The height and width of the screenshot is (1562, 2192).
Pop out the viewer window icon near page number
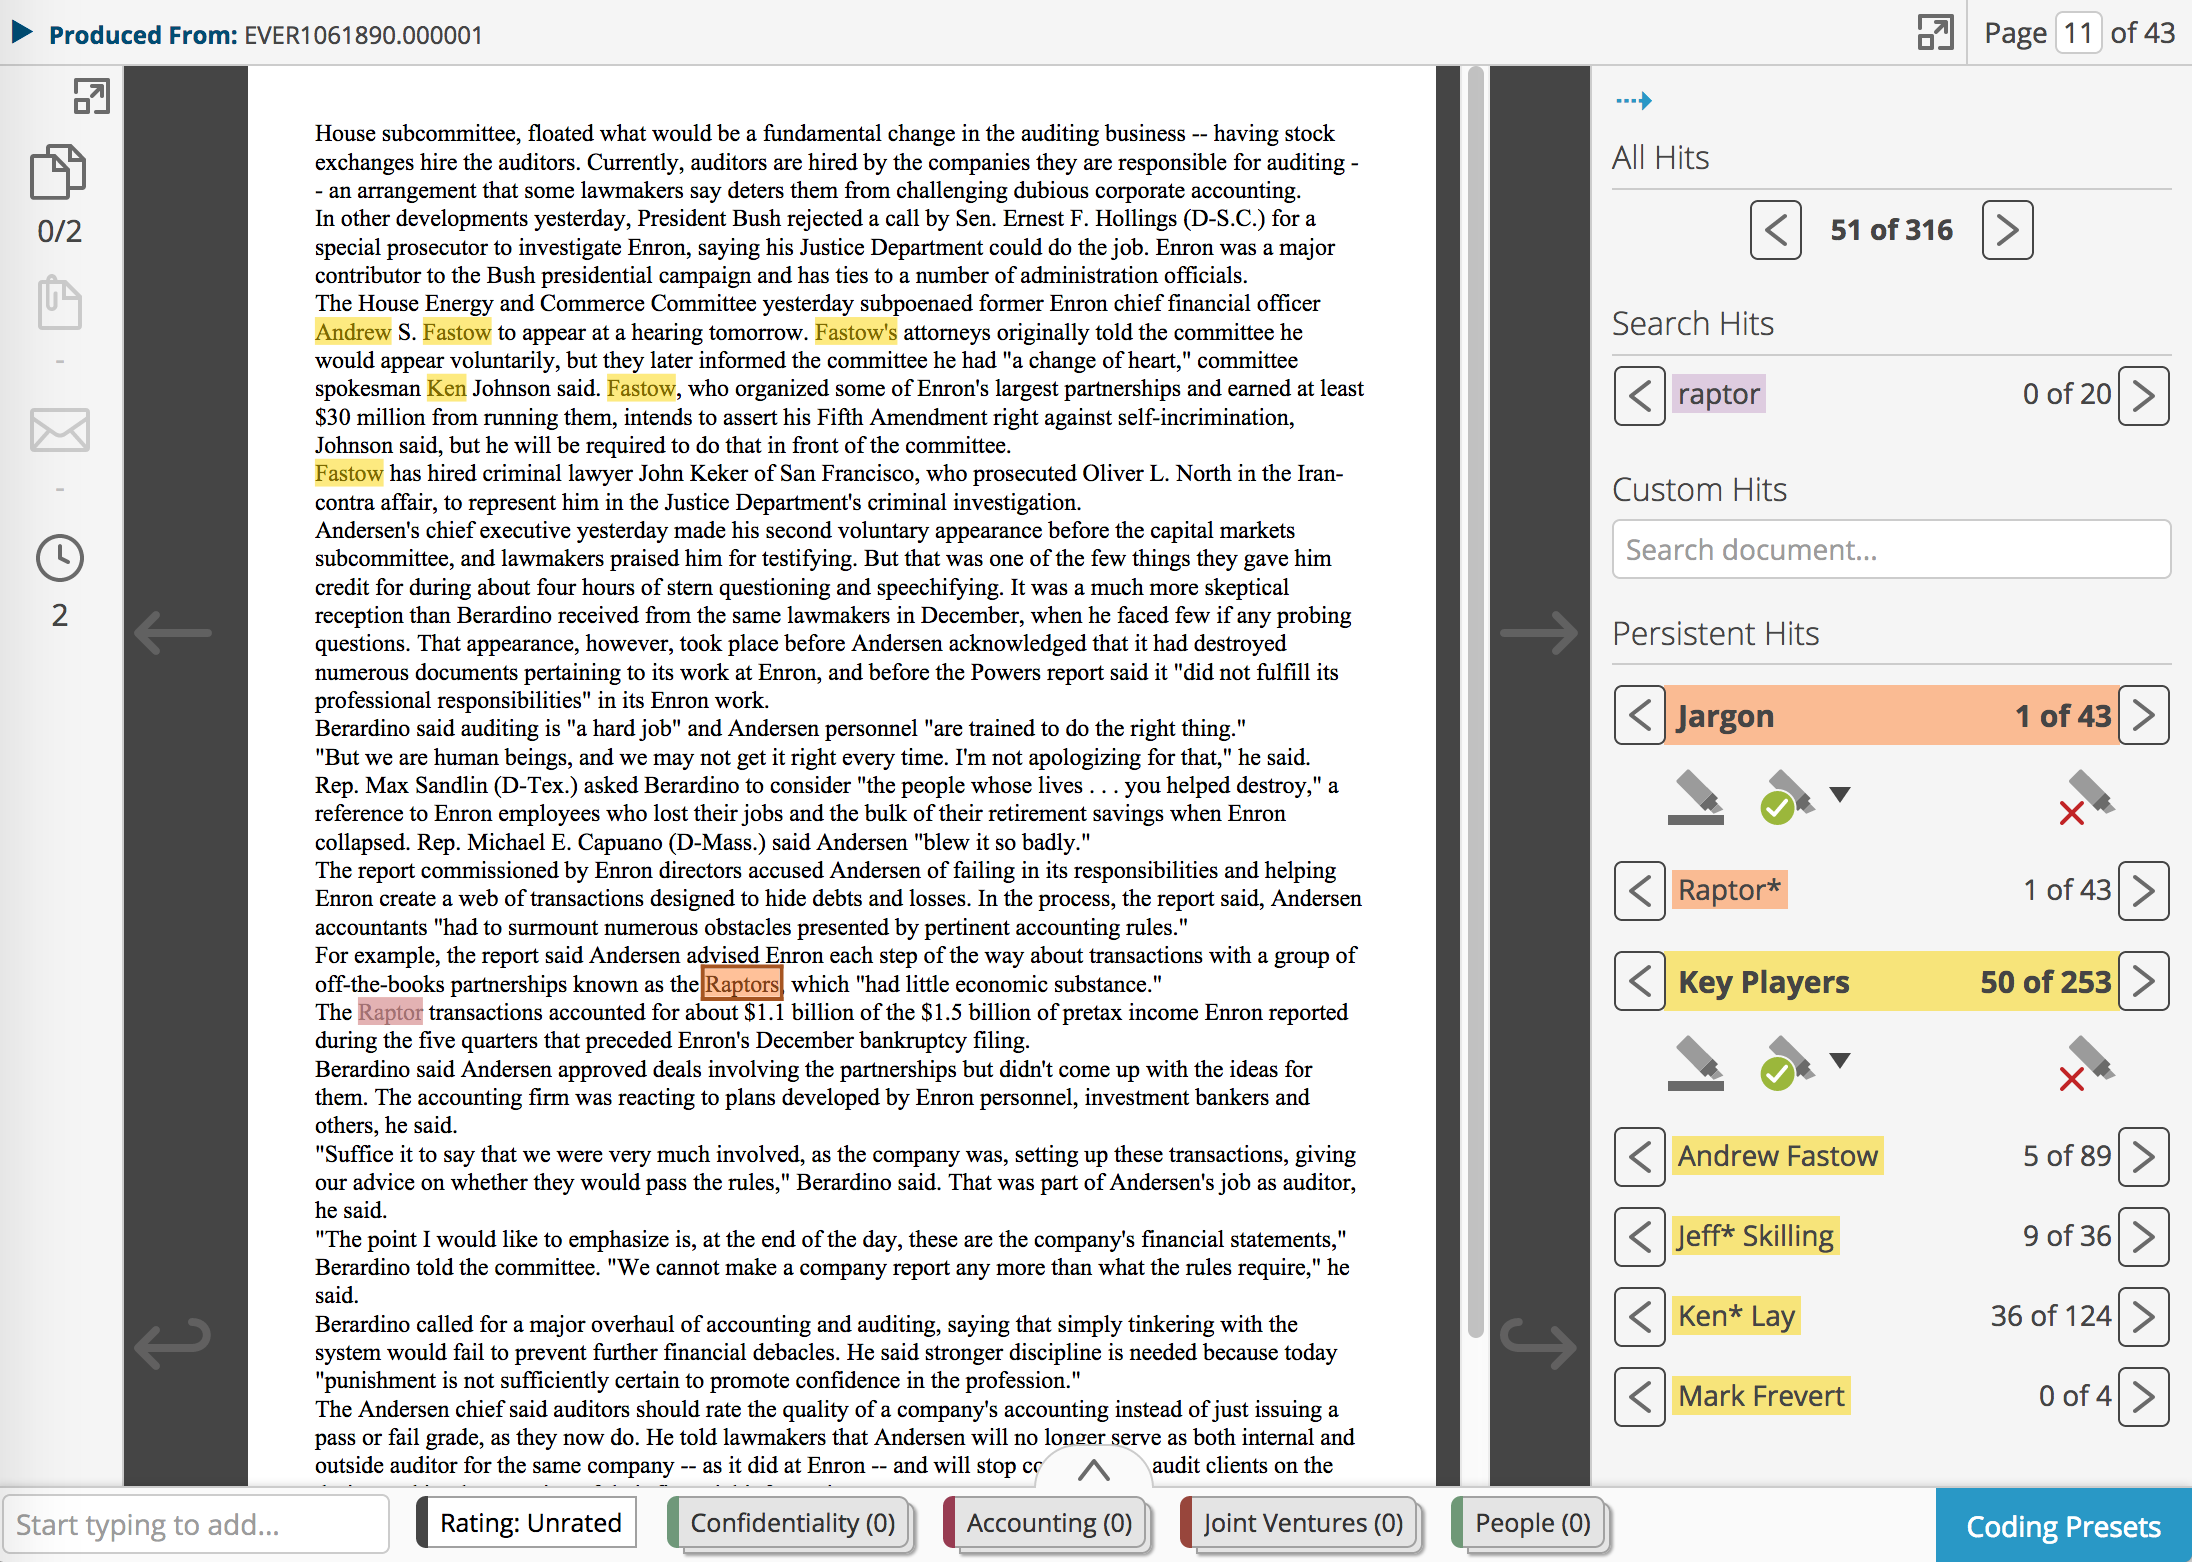[1935, 33]
